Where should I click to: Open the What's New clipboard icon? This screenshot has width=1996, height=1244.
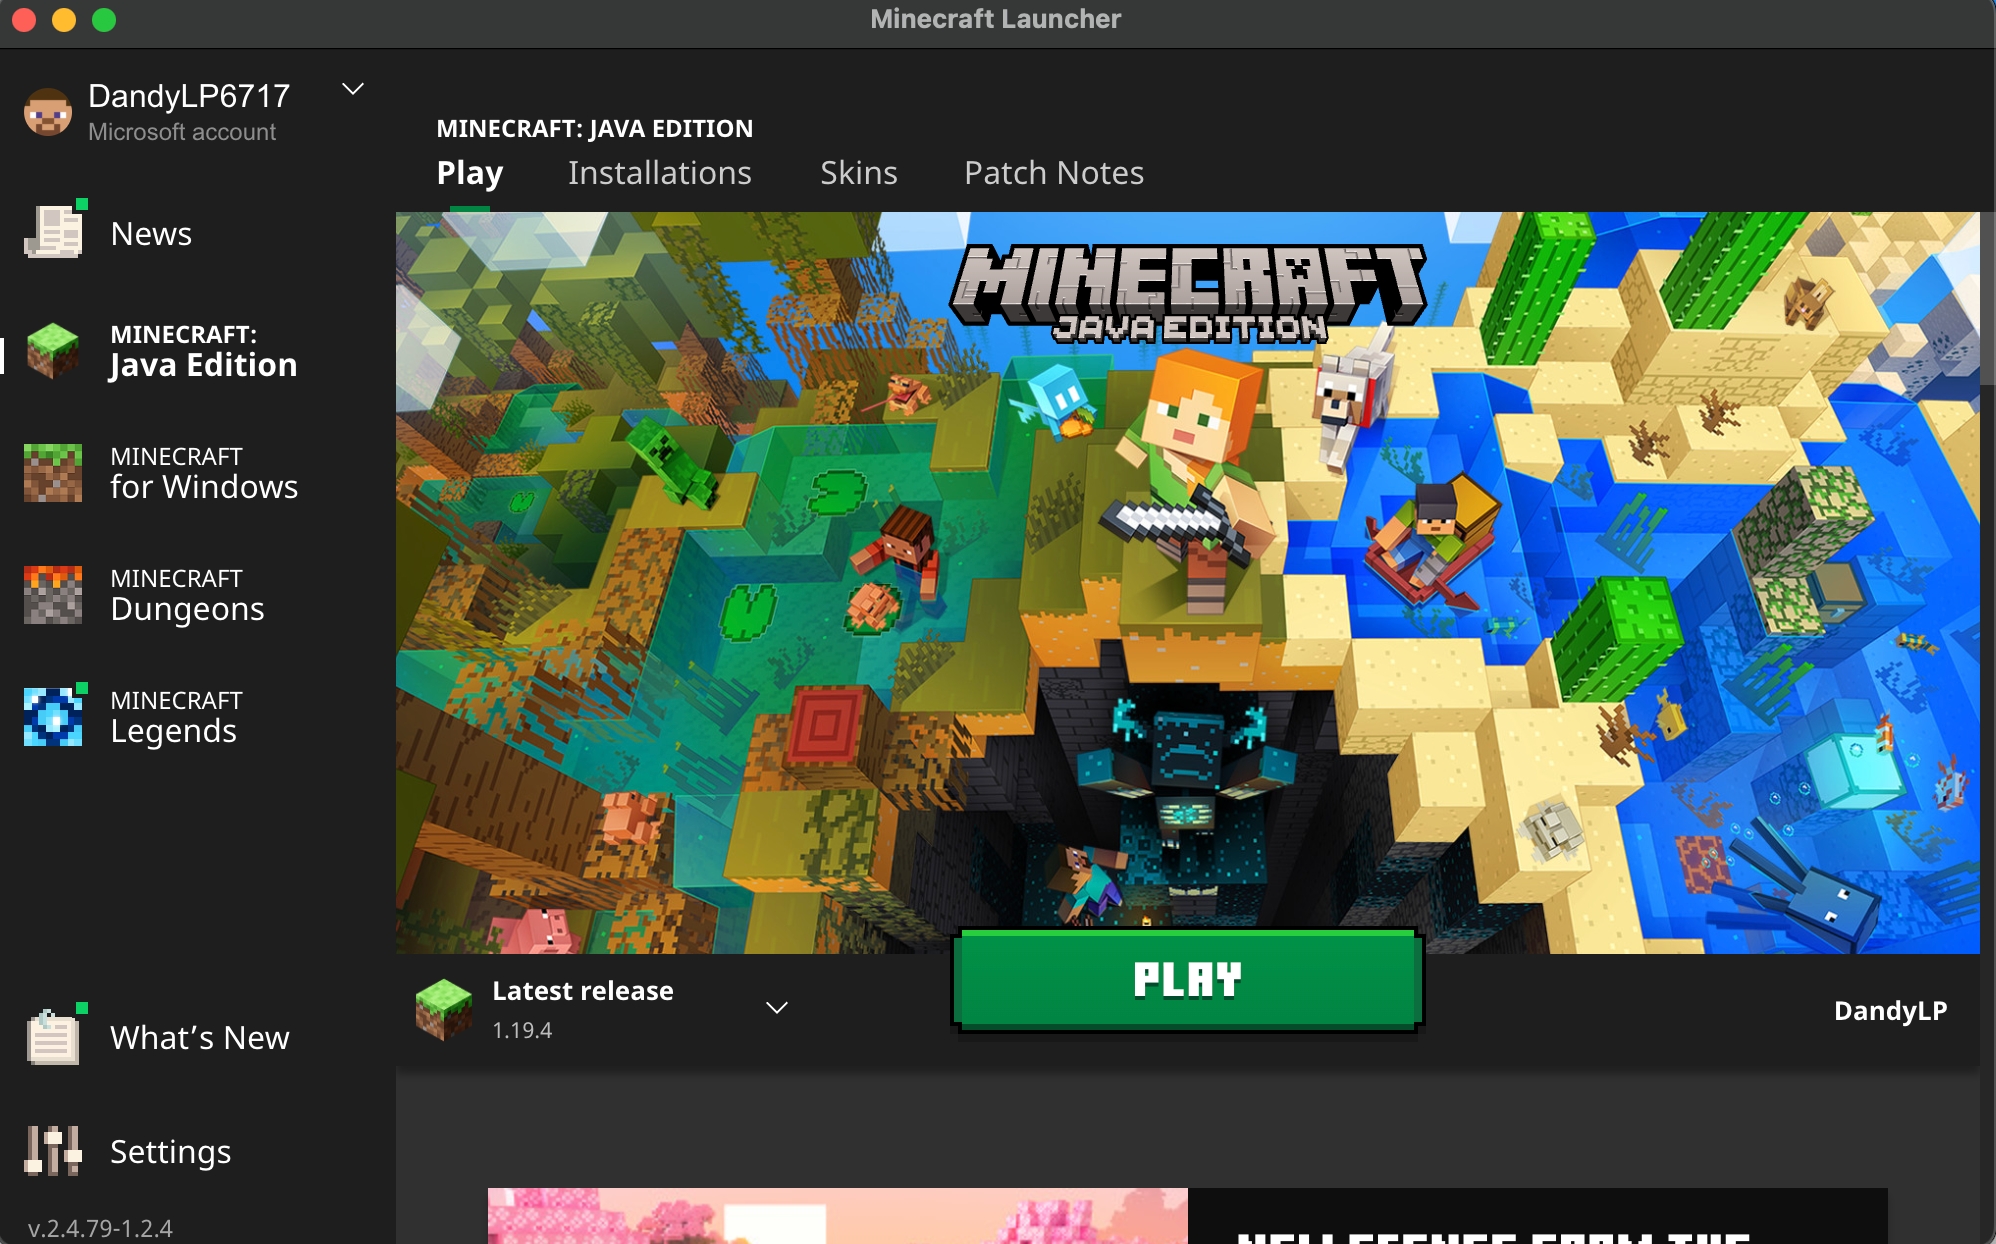(54, 1036)
